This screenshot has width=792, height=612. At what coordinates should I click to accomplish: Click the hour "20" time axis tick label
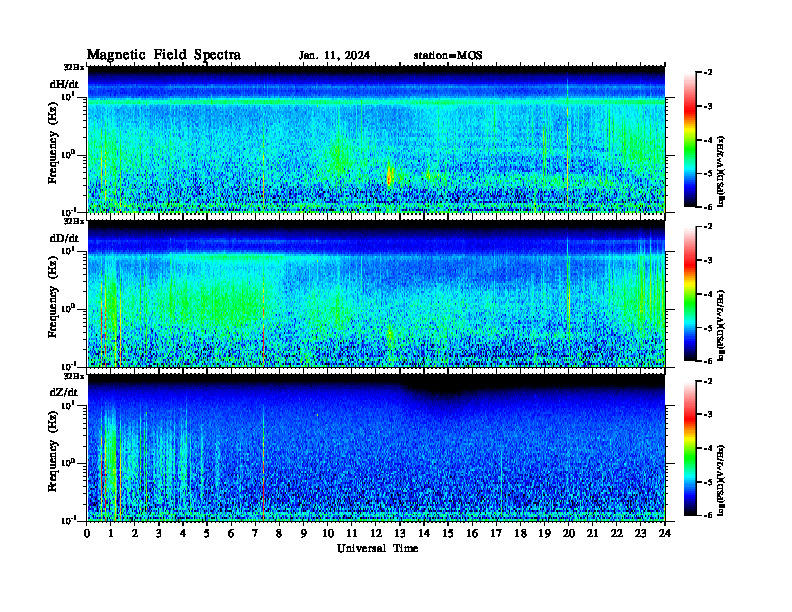[569, 534]
